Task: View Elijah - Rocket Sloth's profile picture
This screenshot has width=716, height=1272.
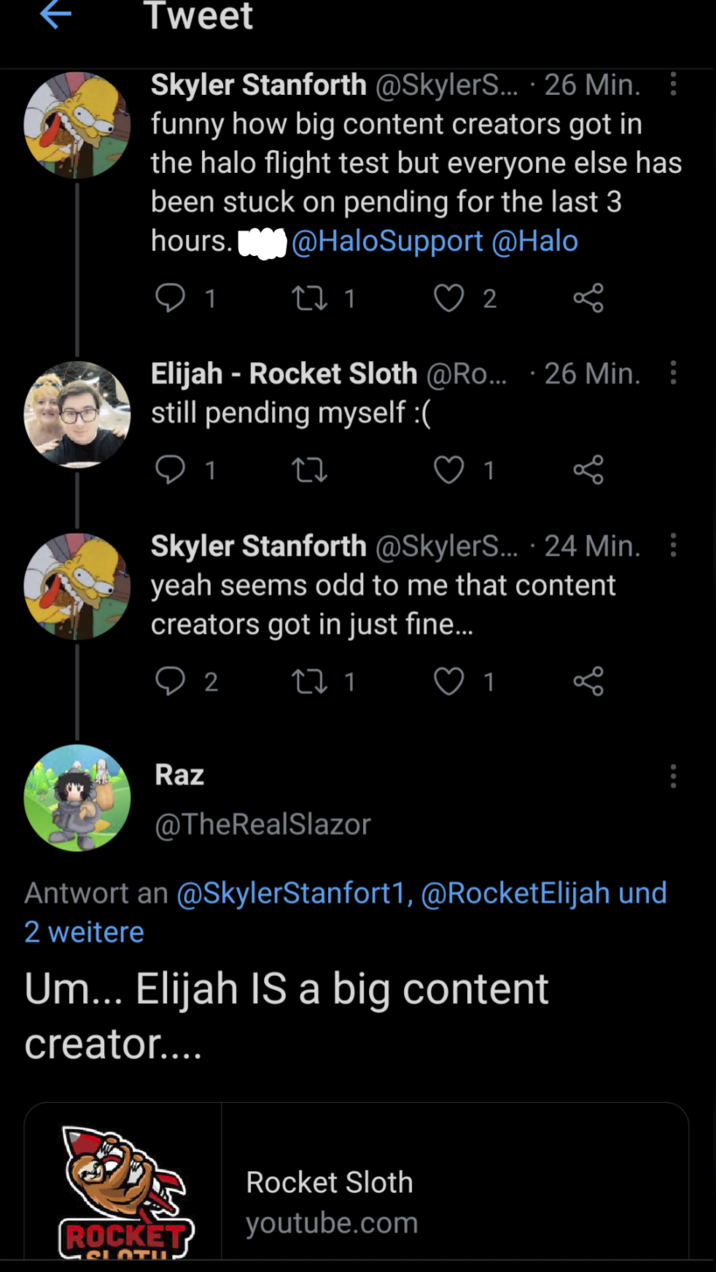Action: click(77, 414)
